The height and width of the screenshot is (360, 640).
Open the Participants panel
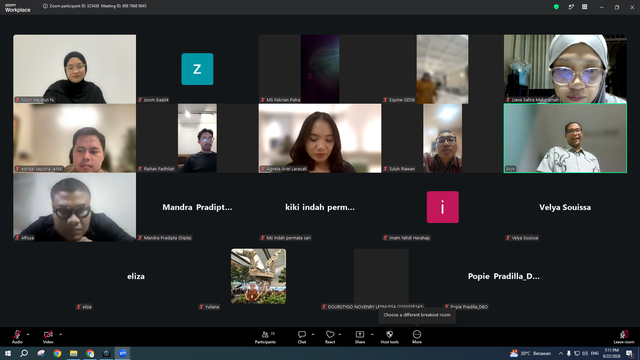(265, 337)
